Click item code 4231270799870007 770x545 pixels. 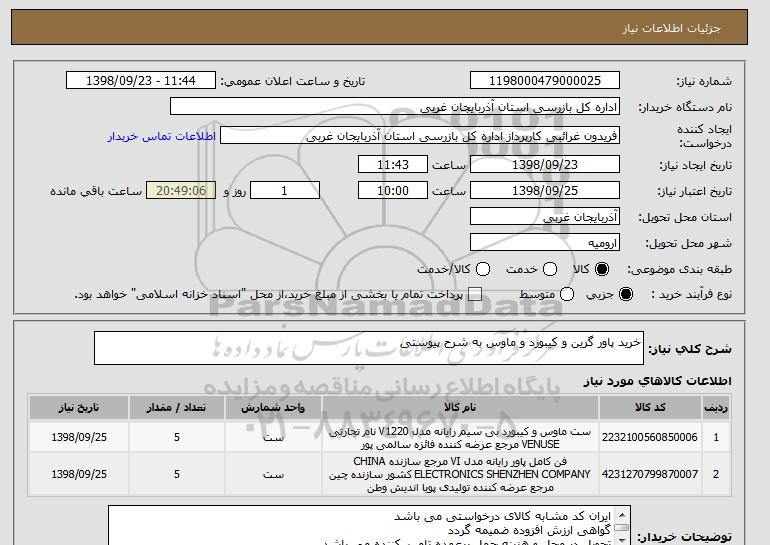(x=650, y=474)
